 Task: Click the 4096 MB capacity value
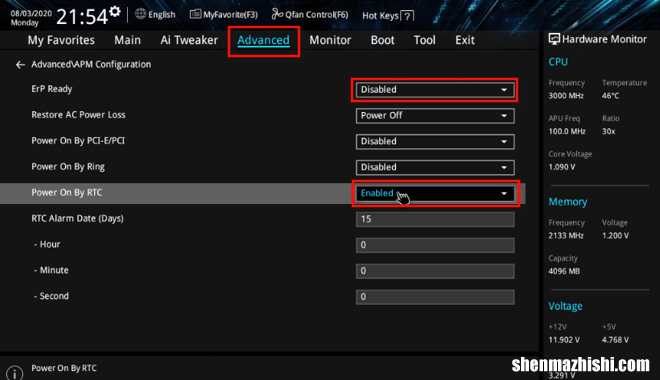pos(564,271)
